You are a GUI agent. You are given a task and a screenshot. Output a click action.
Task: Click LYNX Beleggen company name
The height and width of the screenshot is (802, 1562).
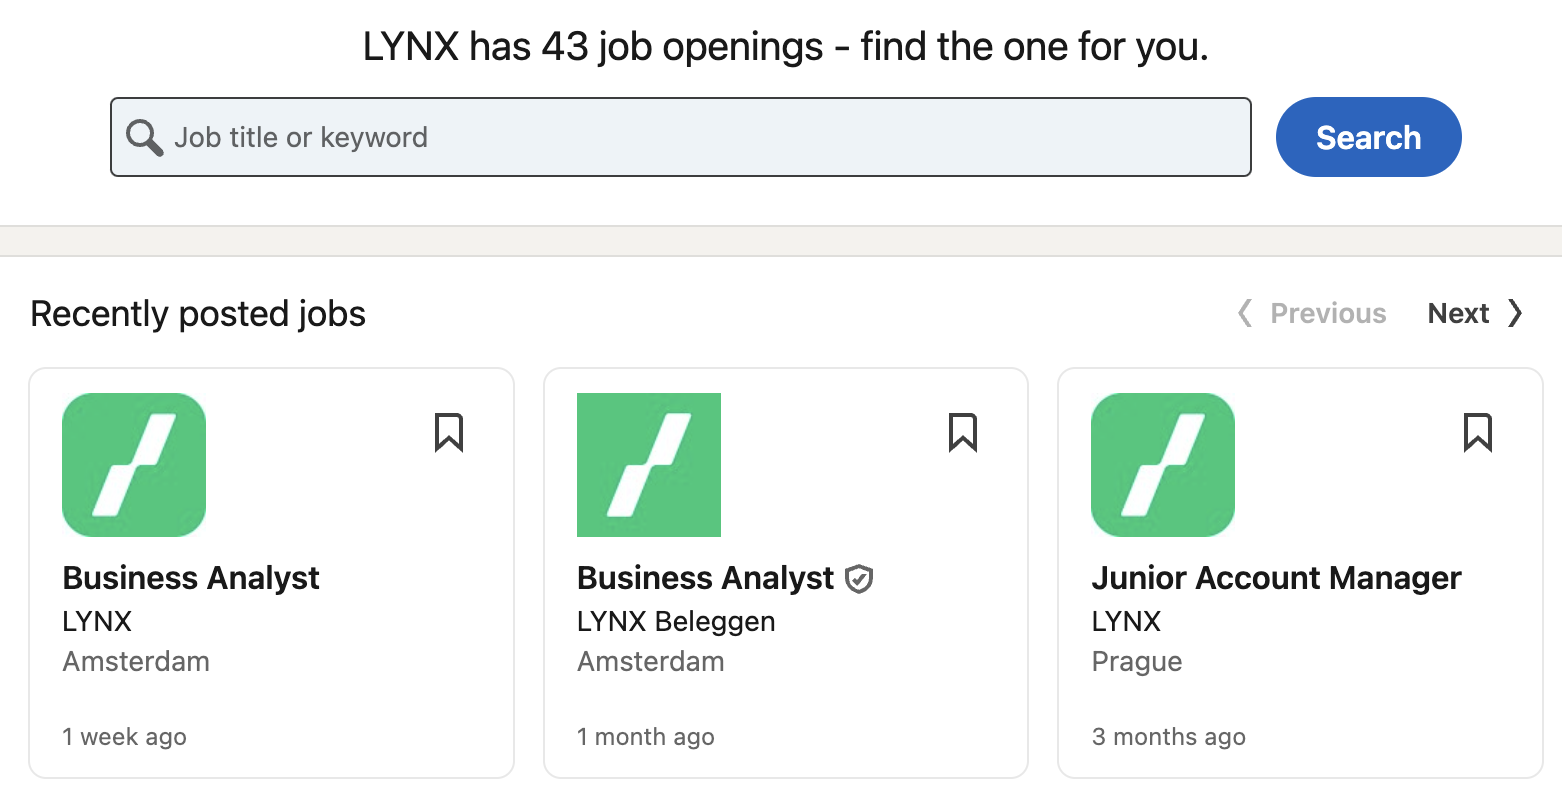[676, 621]
